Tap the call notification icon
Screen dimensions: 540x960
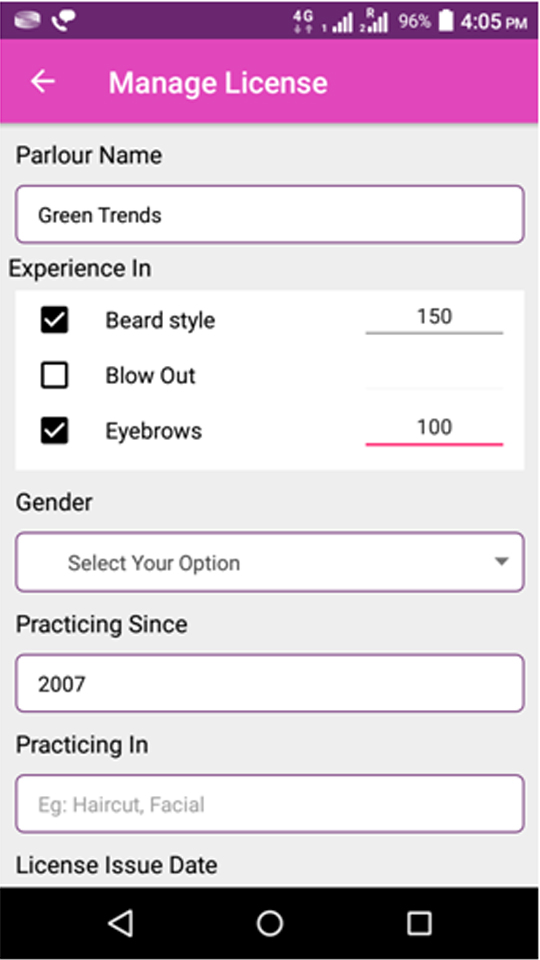tap(62, 20)
